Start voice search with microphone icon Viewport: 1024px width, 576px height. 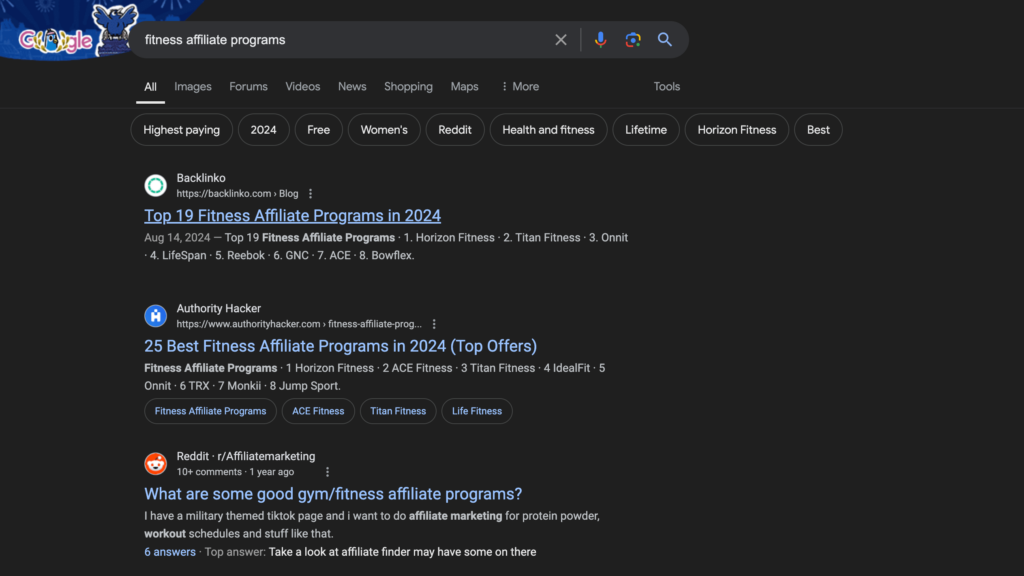600,40
